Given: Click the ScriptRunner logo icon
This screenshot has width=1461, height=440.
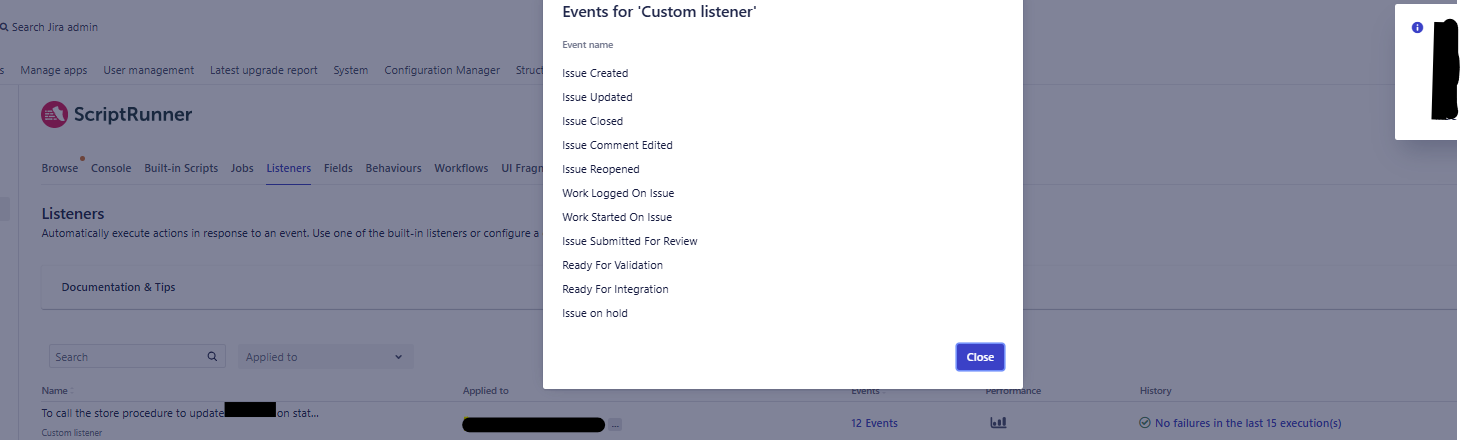Looking at the screenshot, I should point(54,115).
